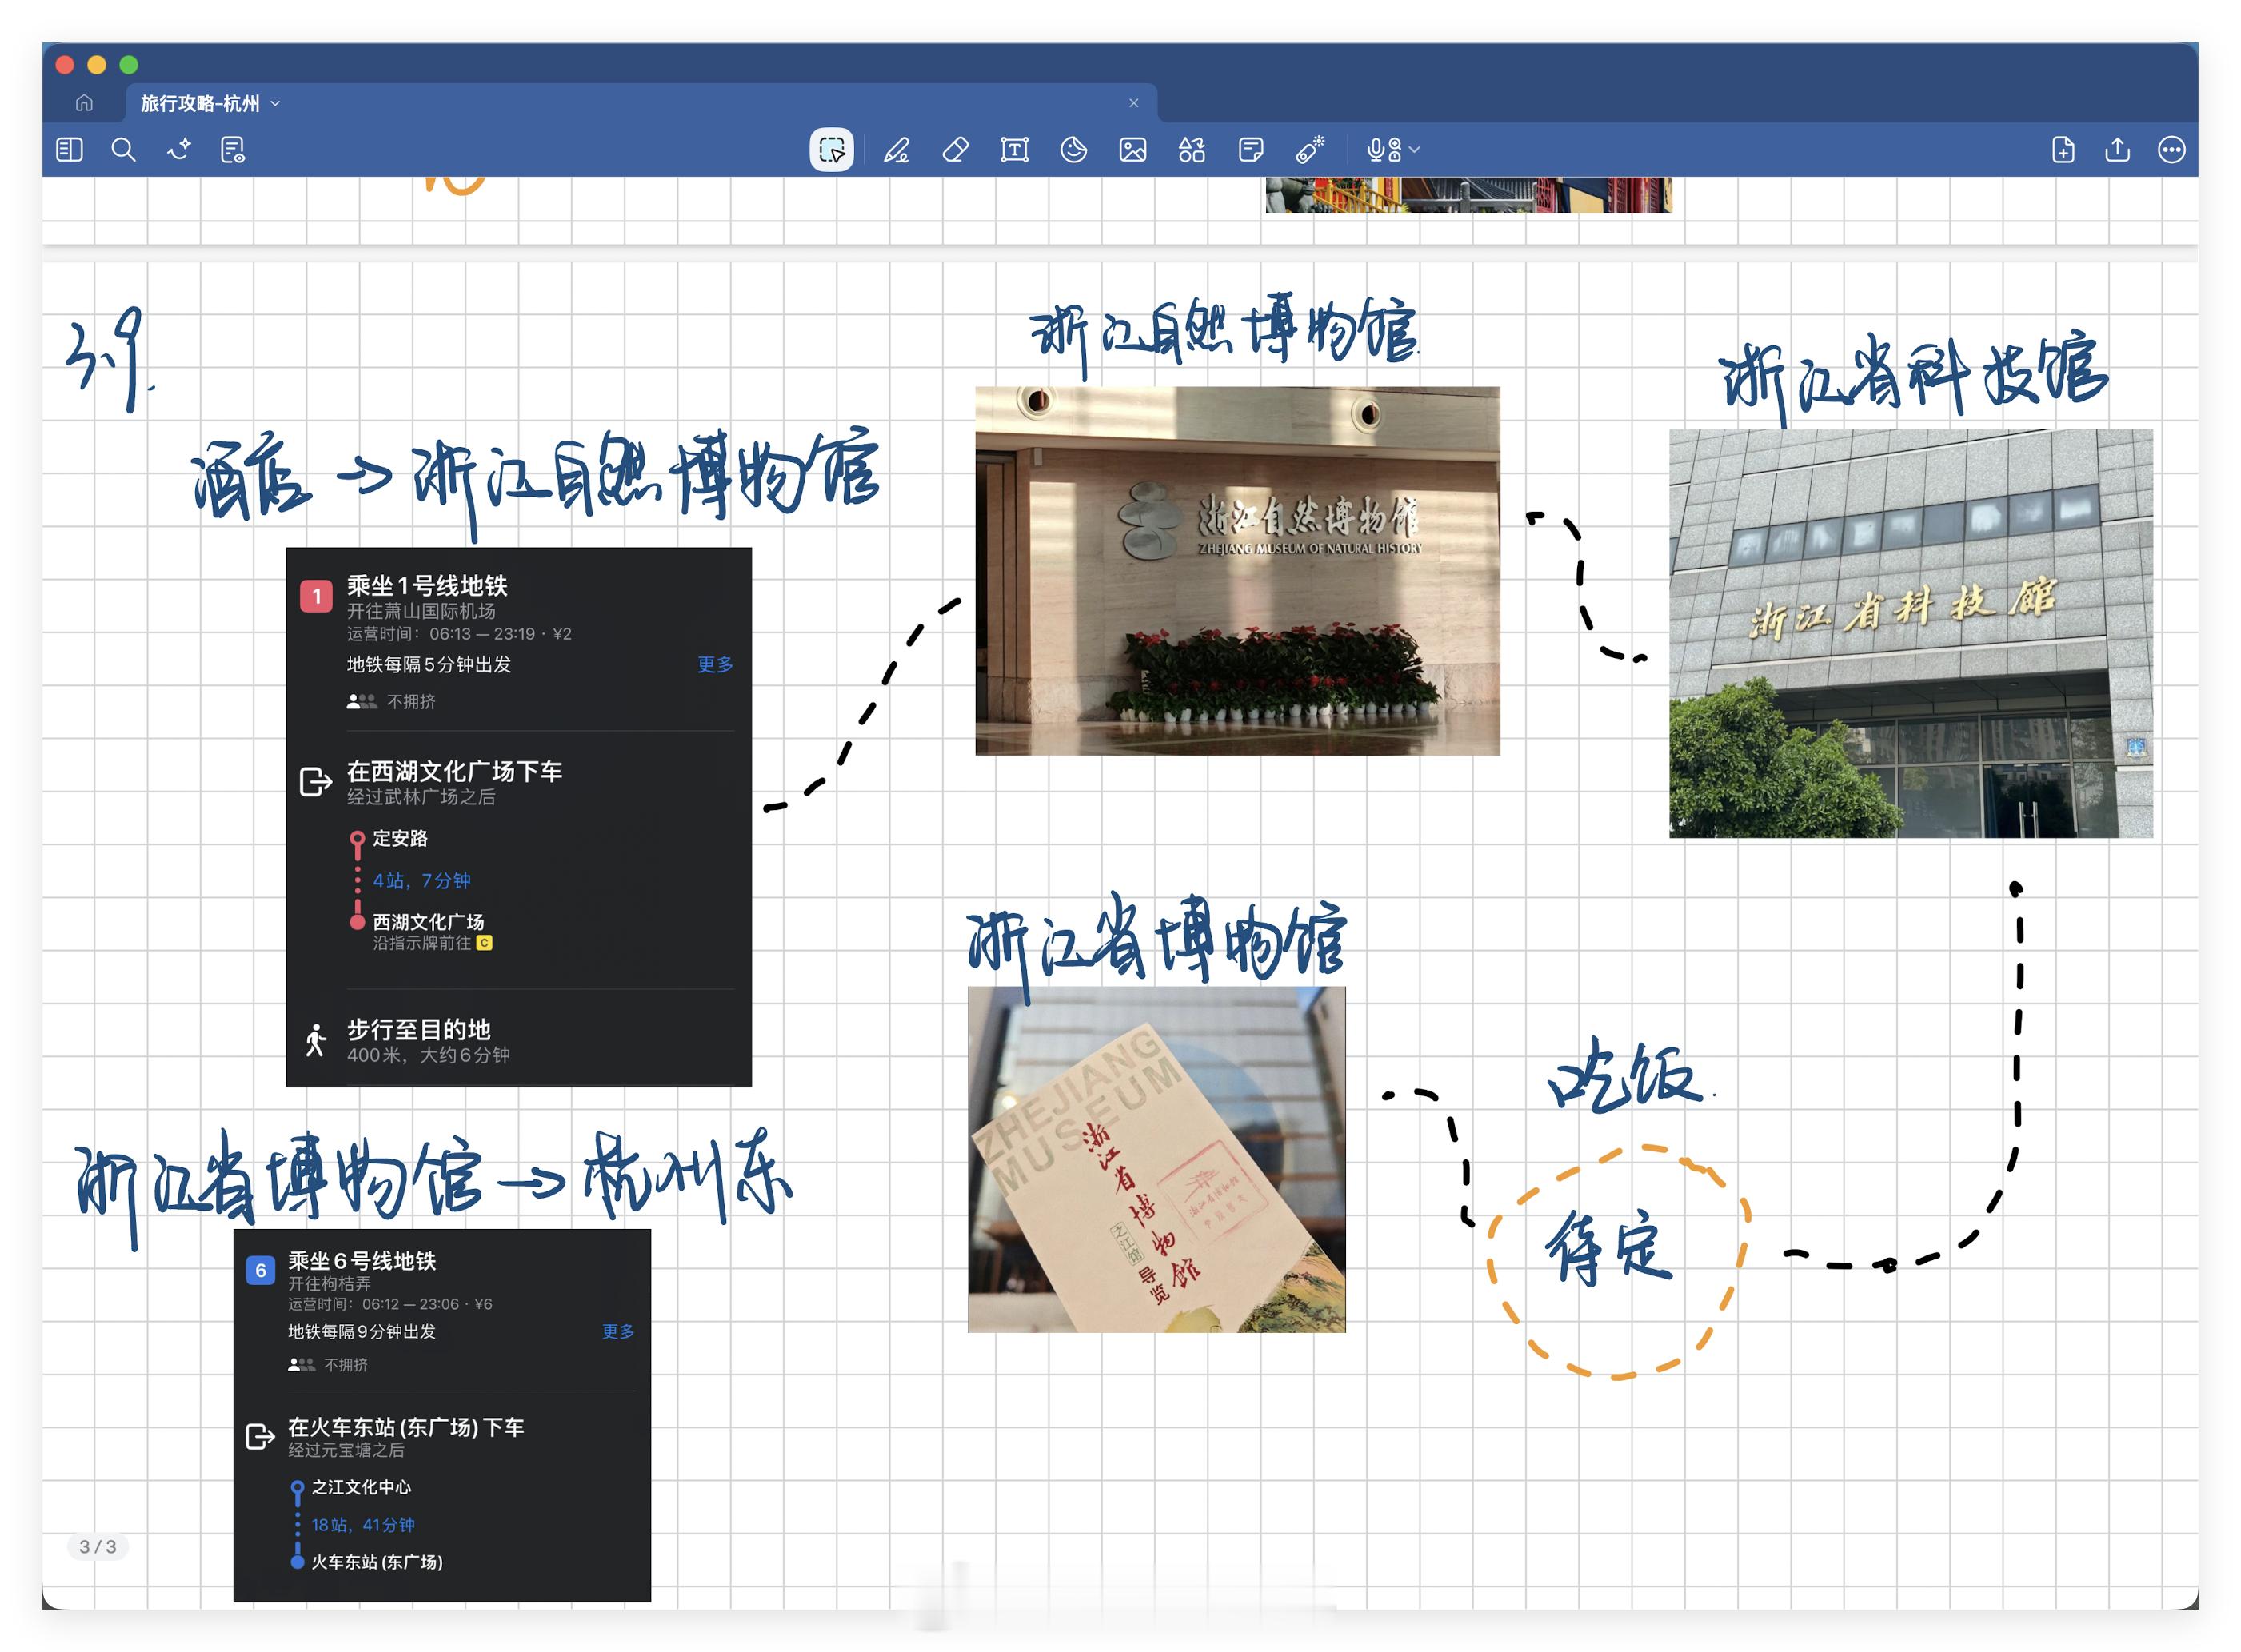Viewport: 2241px width, 1652px height.
Task: Click 更多 link on Line 1 card
Action: 714,665
